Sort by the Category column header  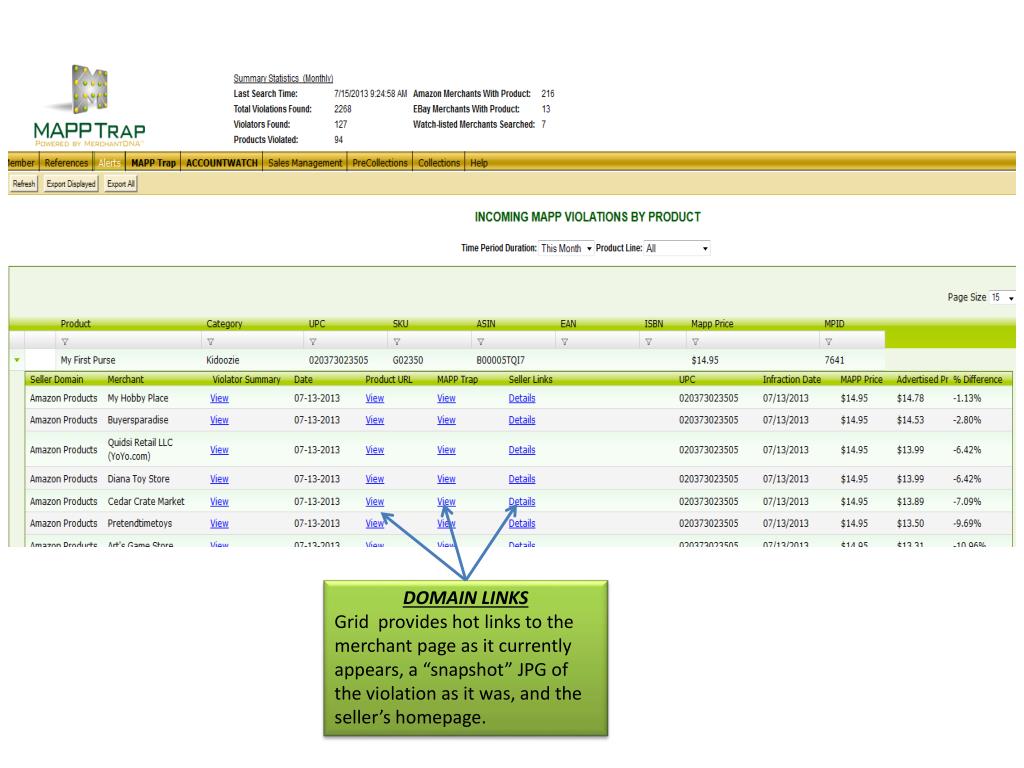tap(224, 324)
